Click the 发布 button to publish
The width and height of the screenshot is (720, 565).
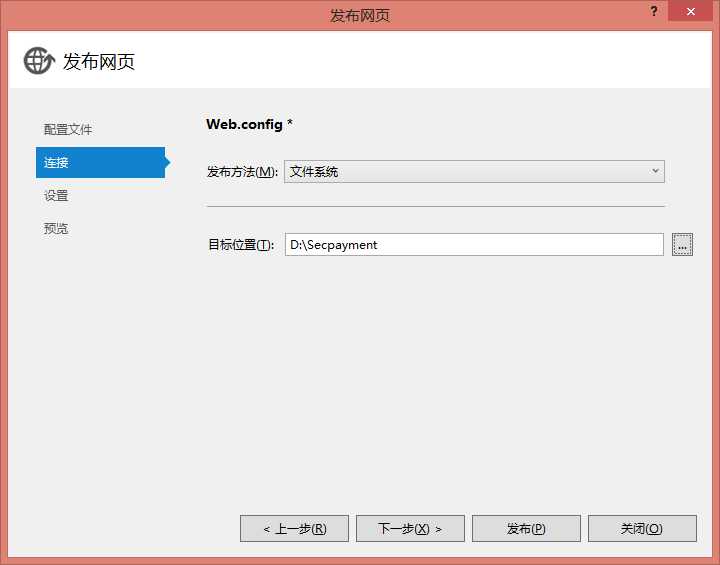[526, 528]
